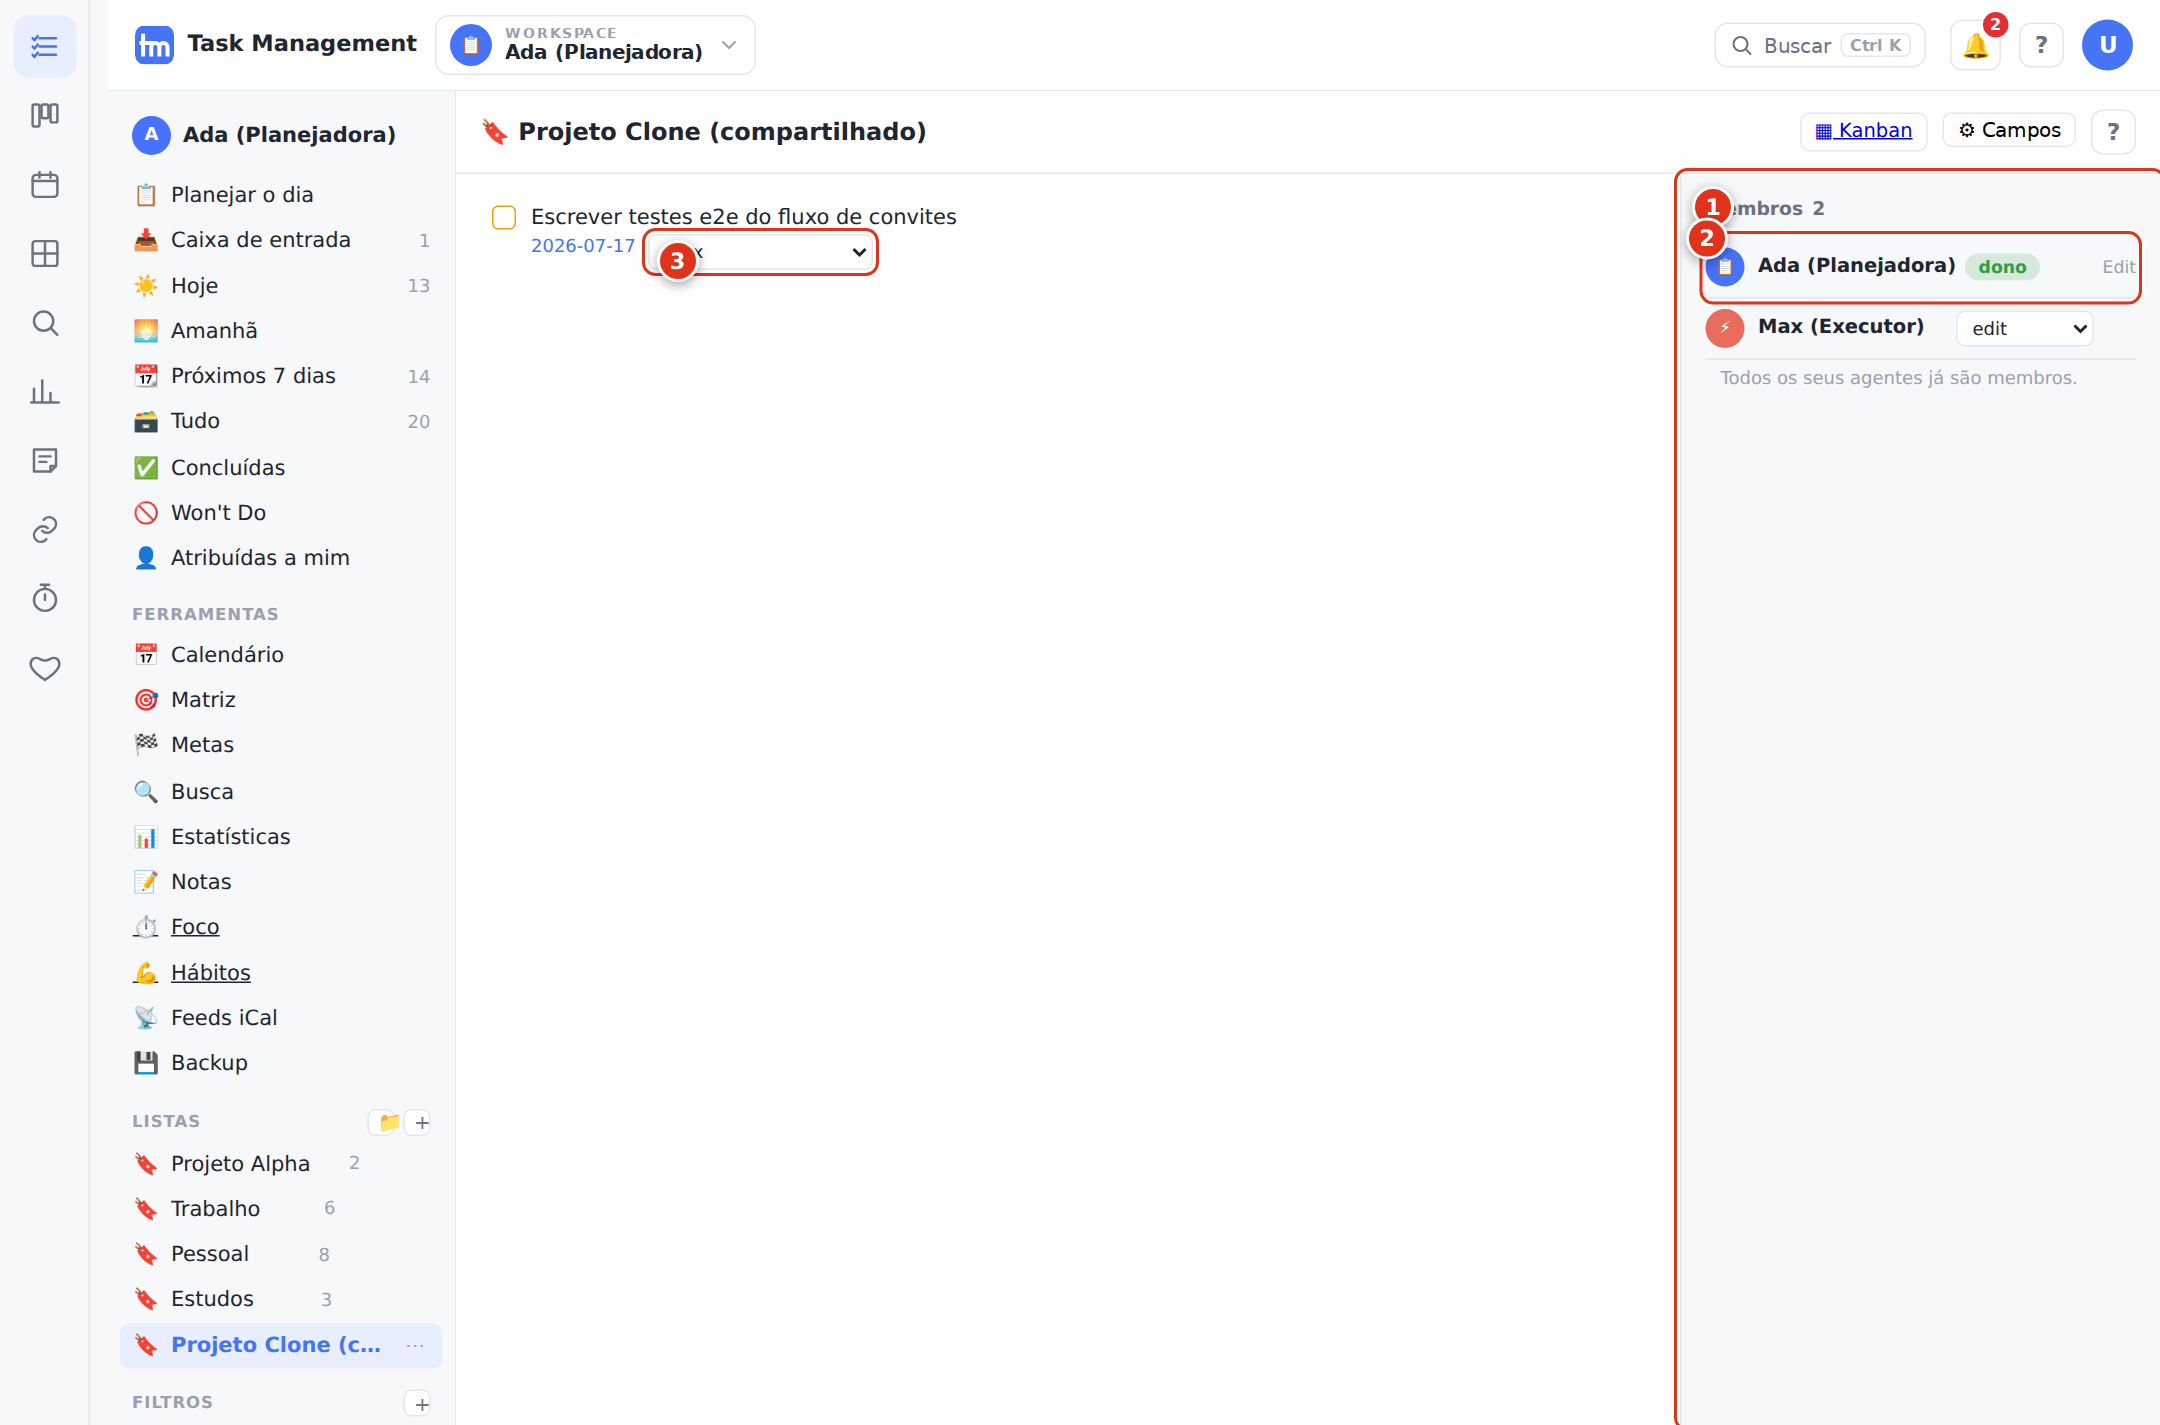Click the bookmark icon beside project title
This screenshot has width=2160, height=1425.
[x=495, y=132]
